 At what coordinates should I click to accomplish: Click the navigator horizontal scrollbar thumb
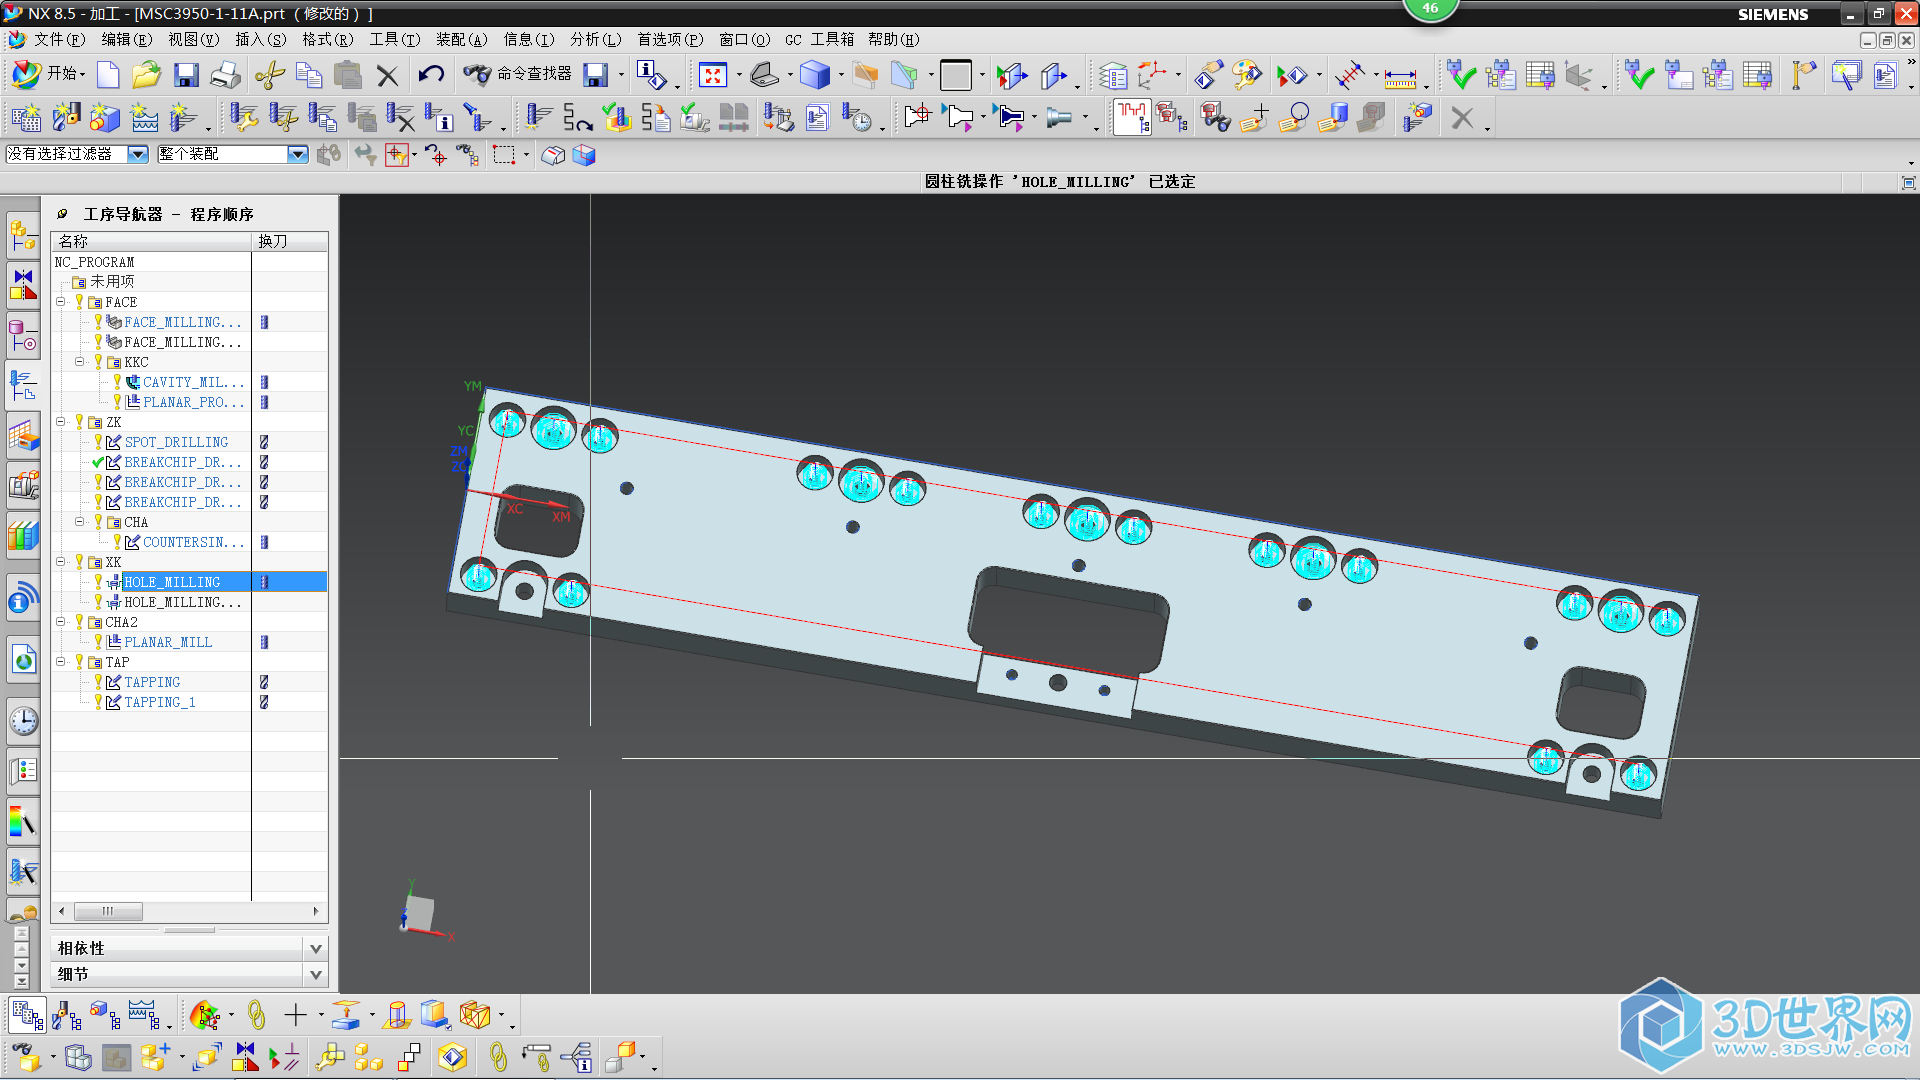108,911
